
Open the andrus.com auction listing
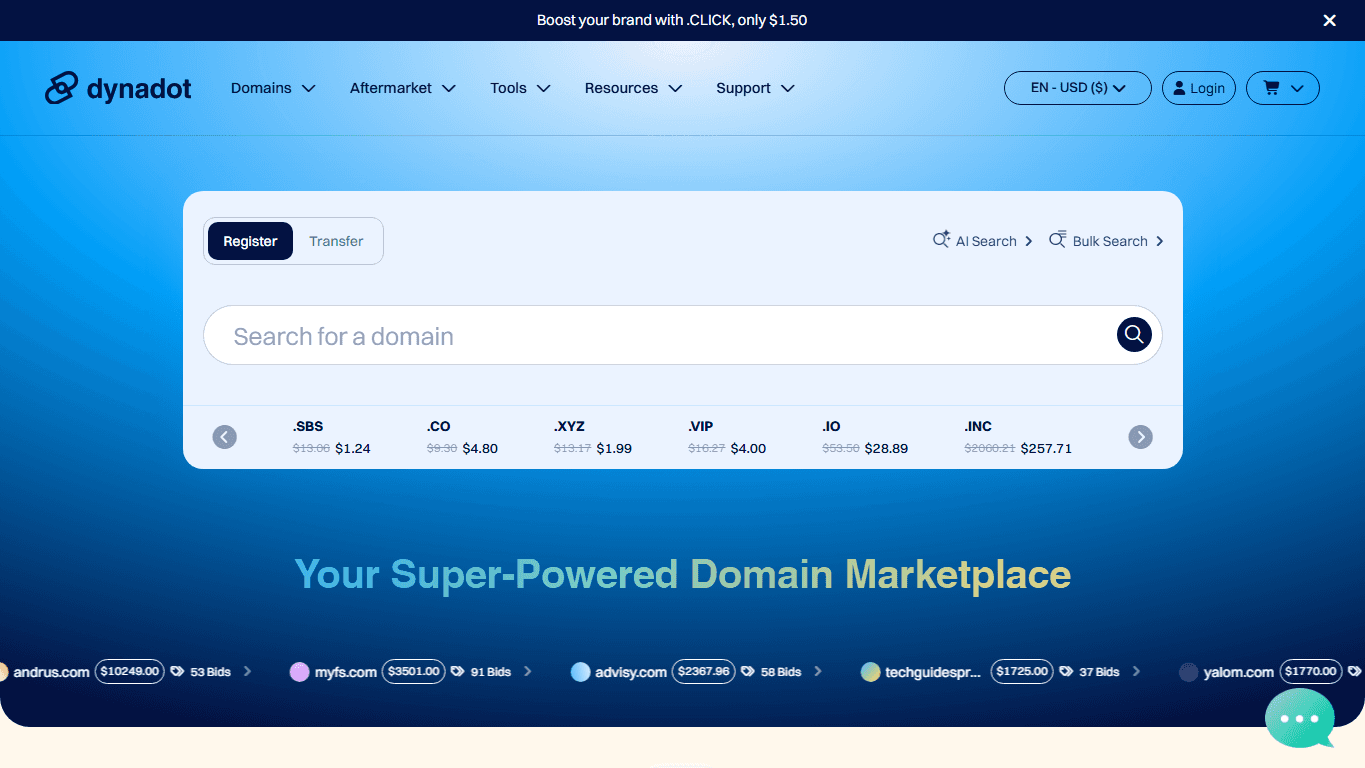tap(51, 672)
